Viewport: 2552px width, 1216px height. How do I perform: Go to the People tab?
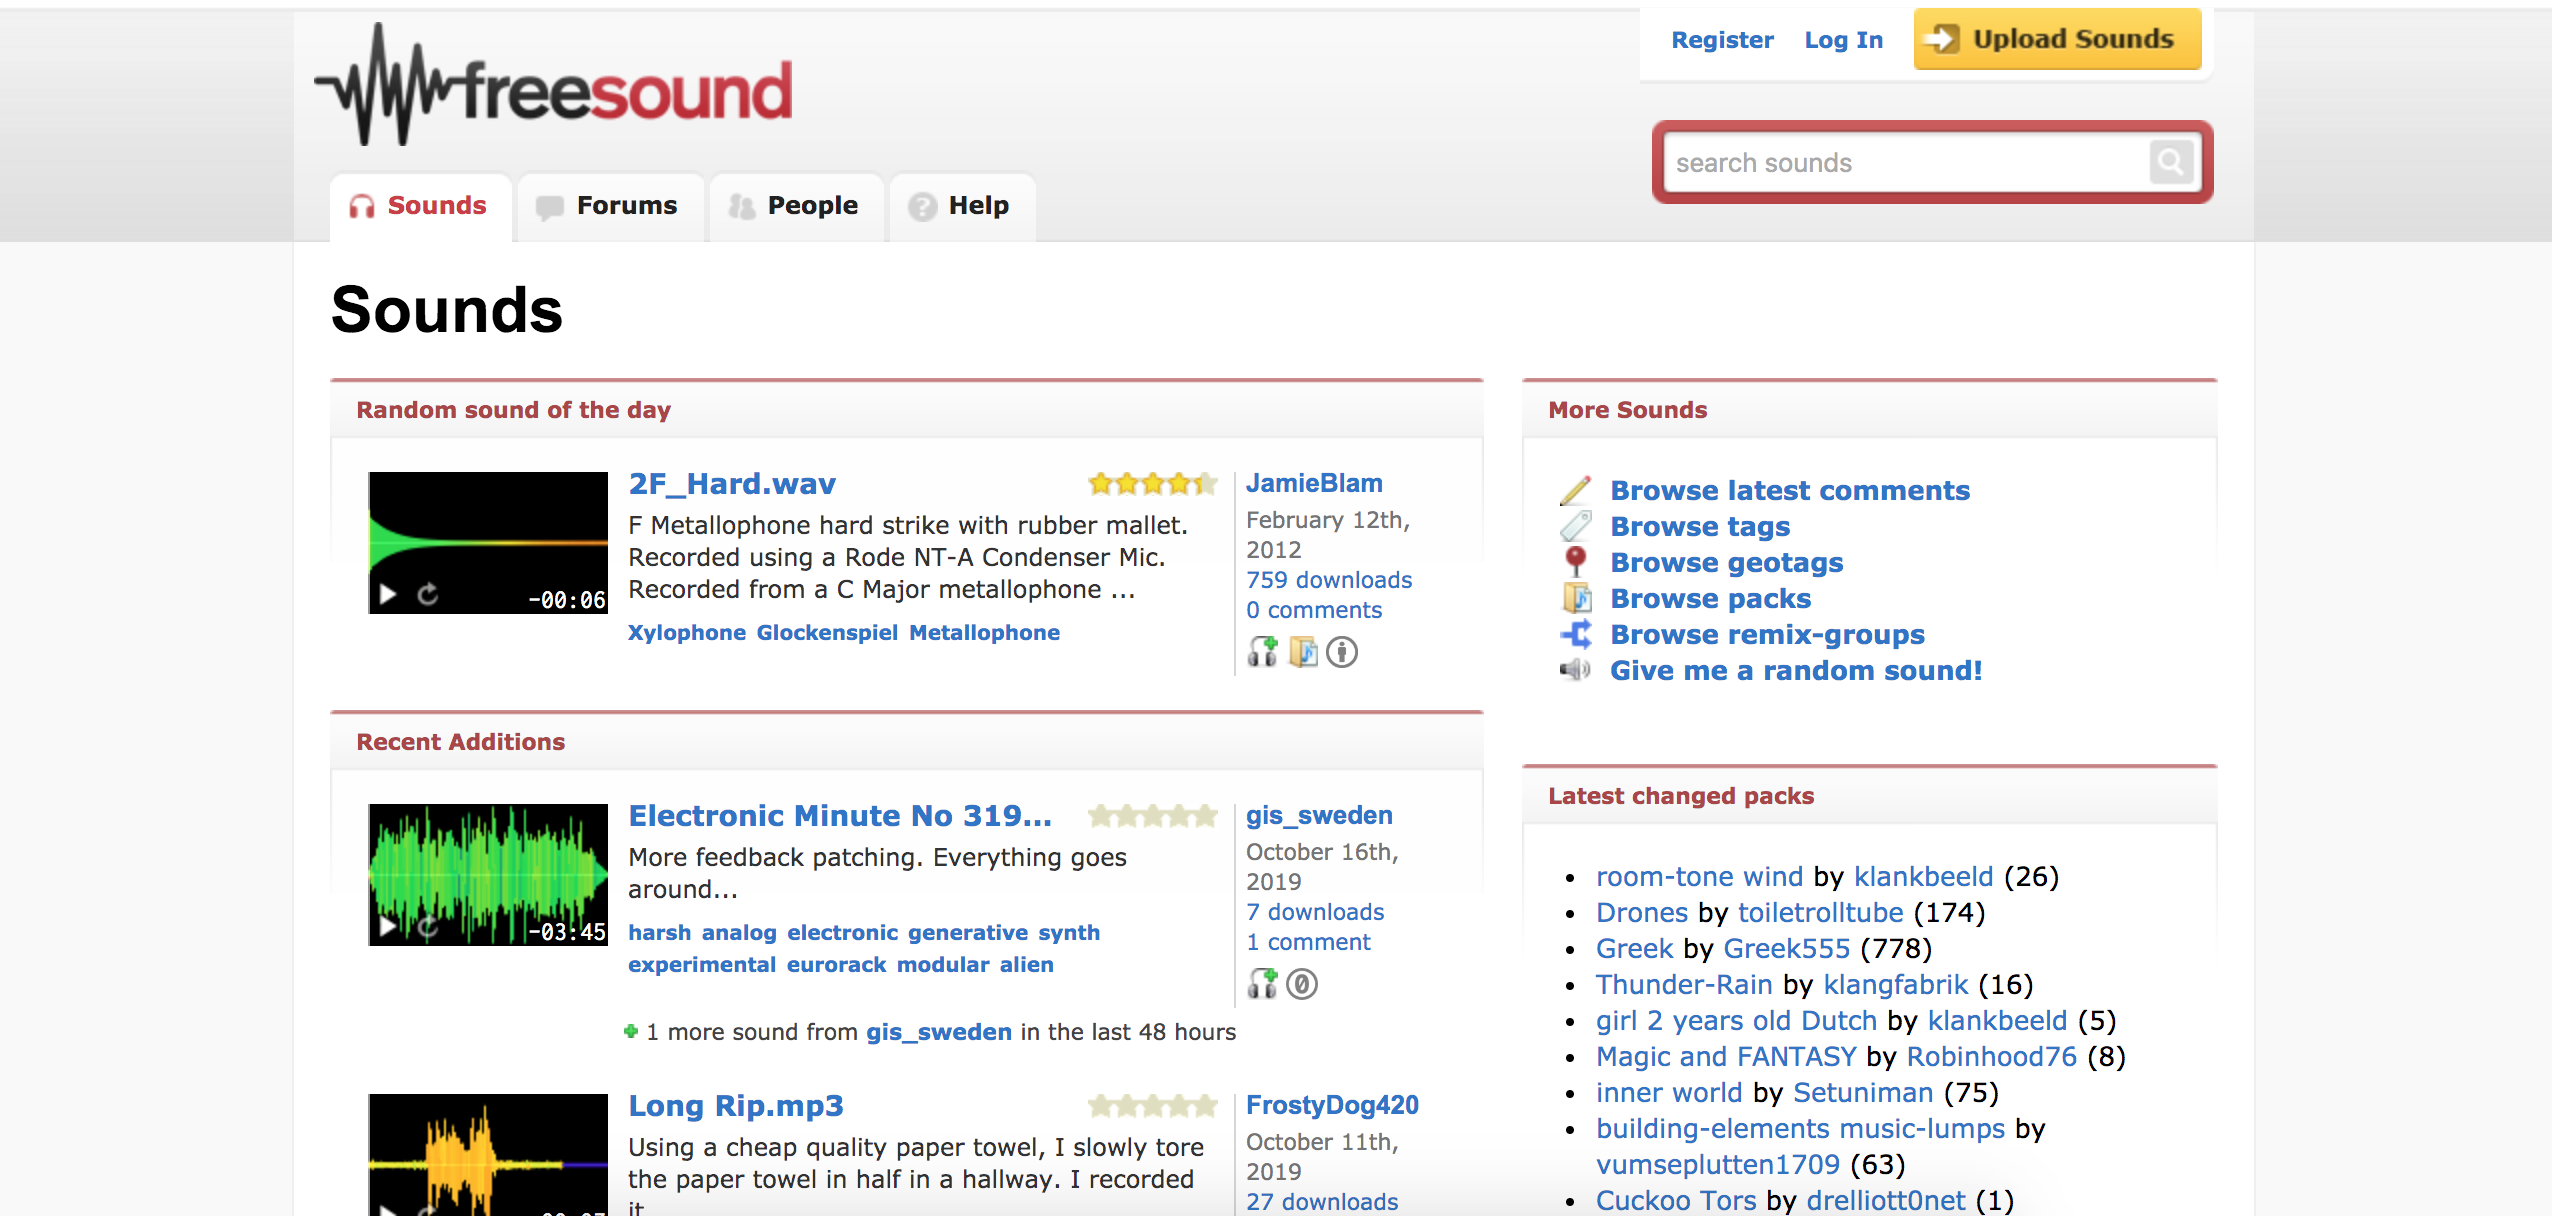(x=795, y=206)
